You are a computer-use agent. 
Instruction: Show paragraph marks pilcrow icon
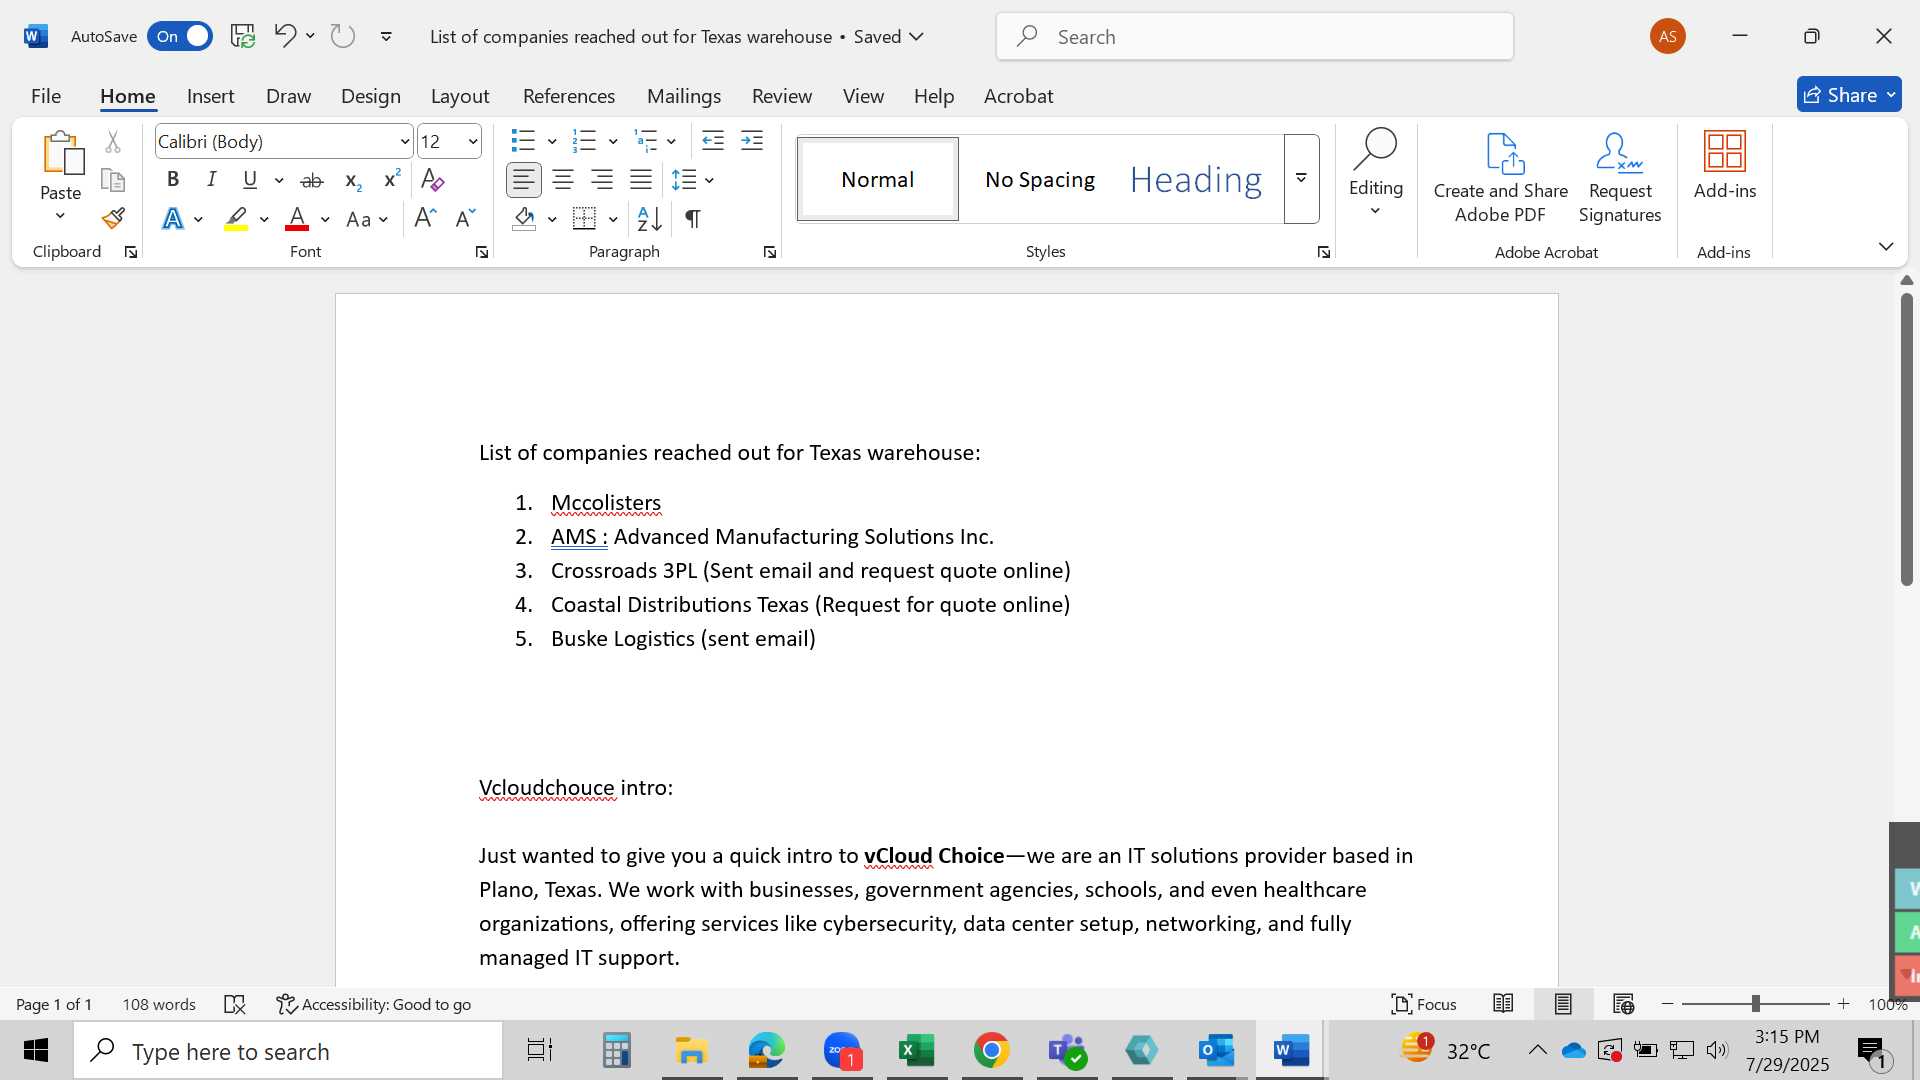click(x=692, y=218)
